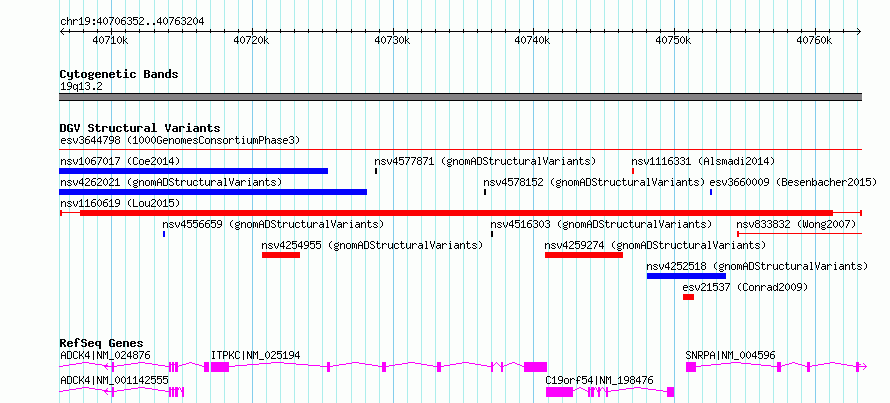Click the 40730k ruler tick label

point(393,41)
